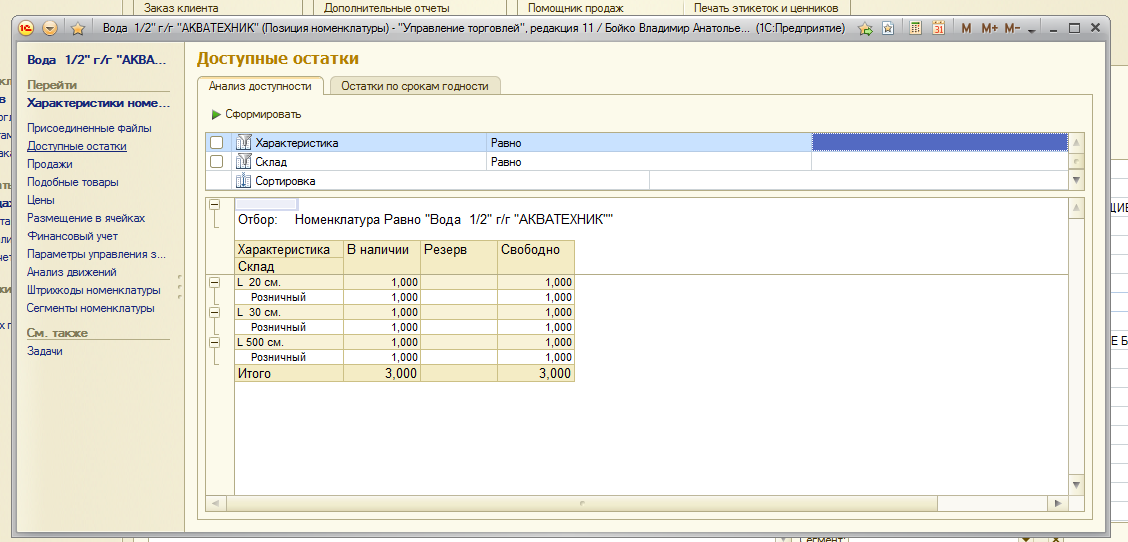Click the Резерв column header

459,257
